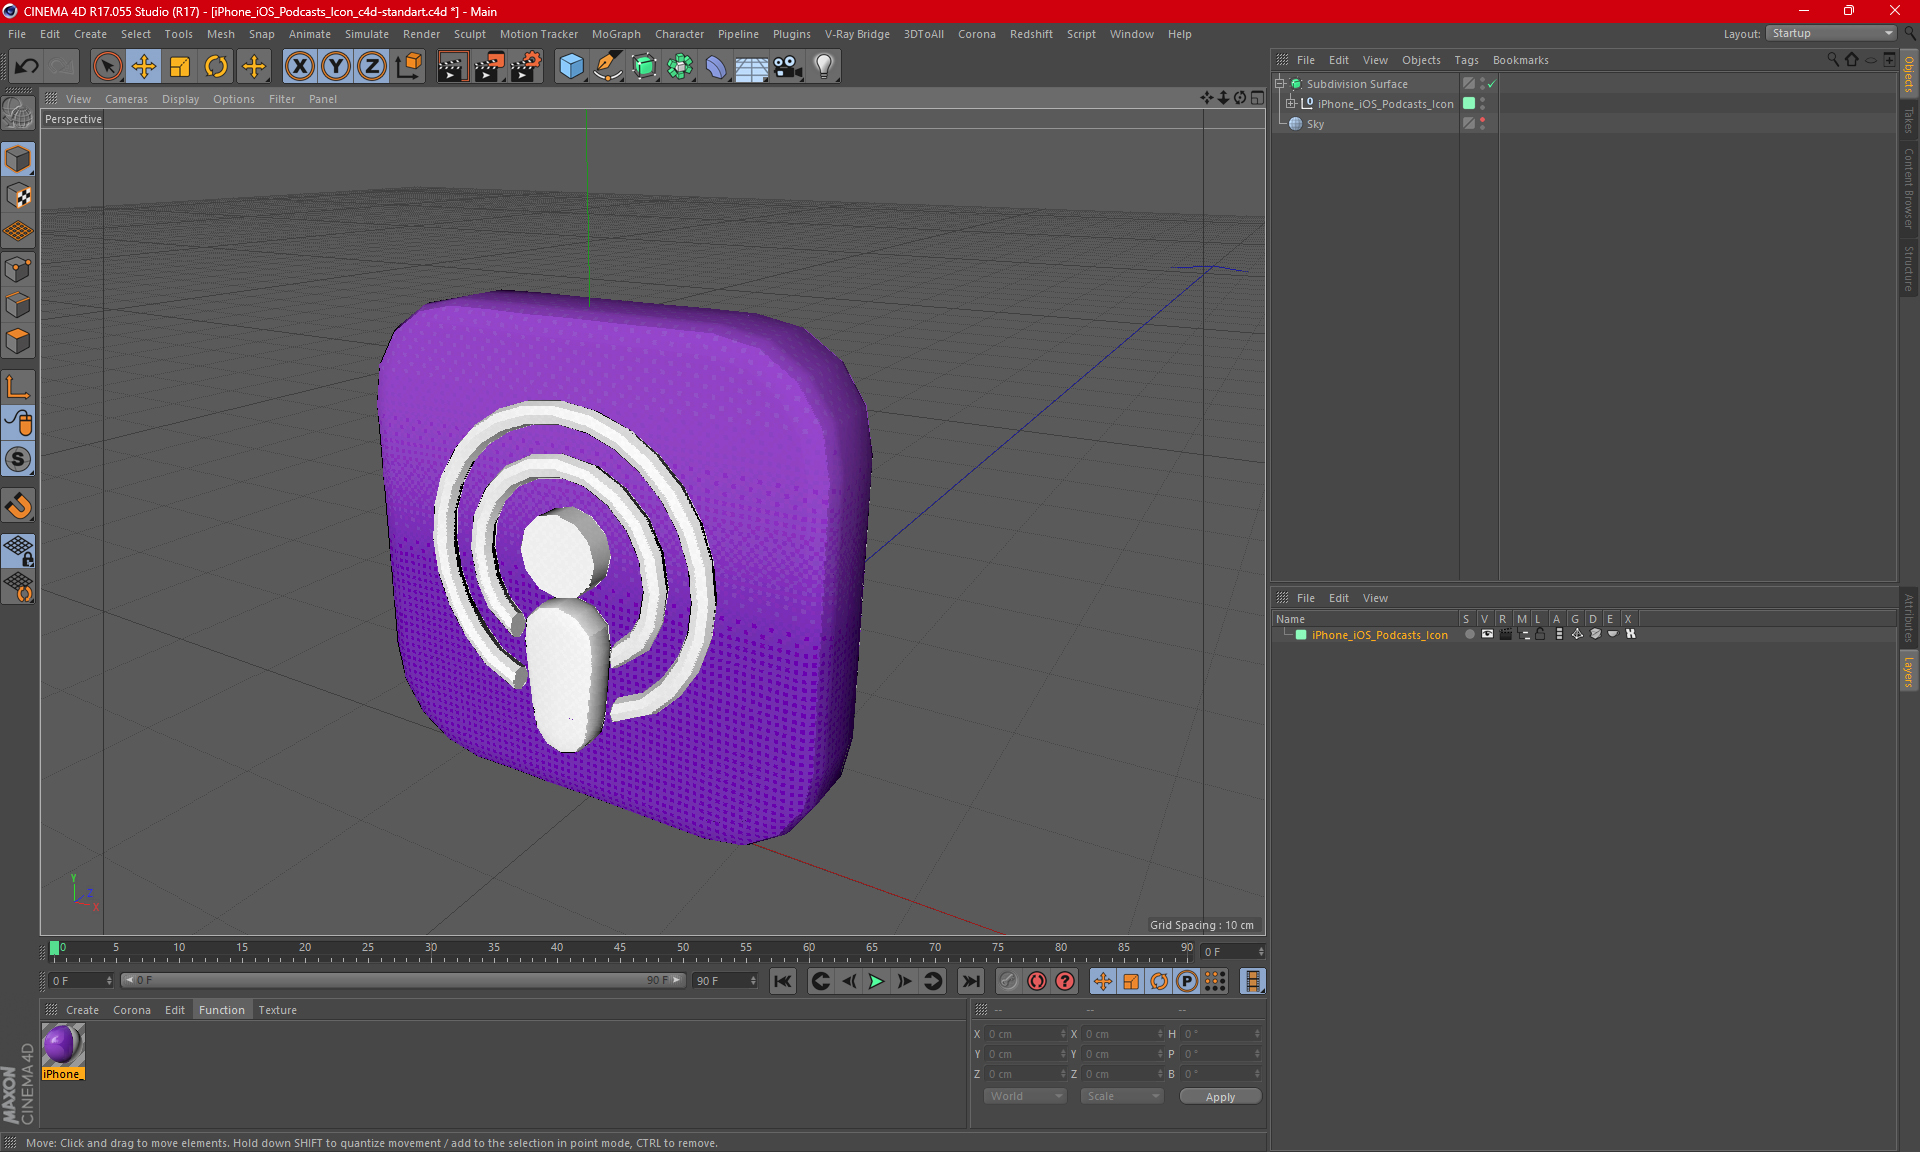Add a Floor environment object
The width and height of the screenshot is (1920, 1152).
pos(751,67)
